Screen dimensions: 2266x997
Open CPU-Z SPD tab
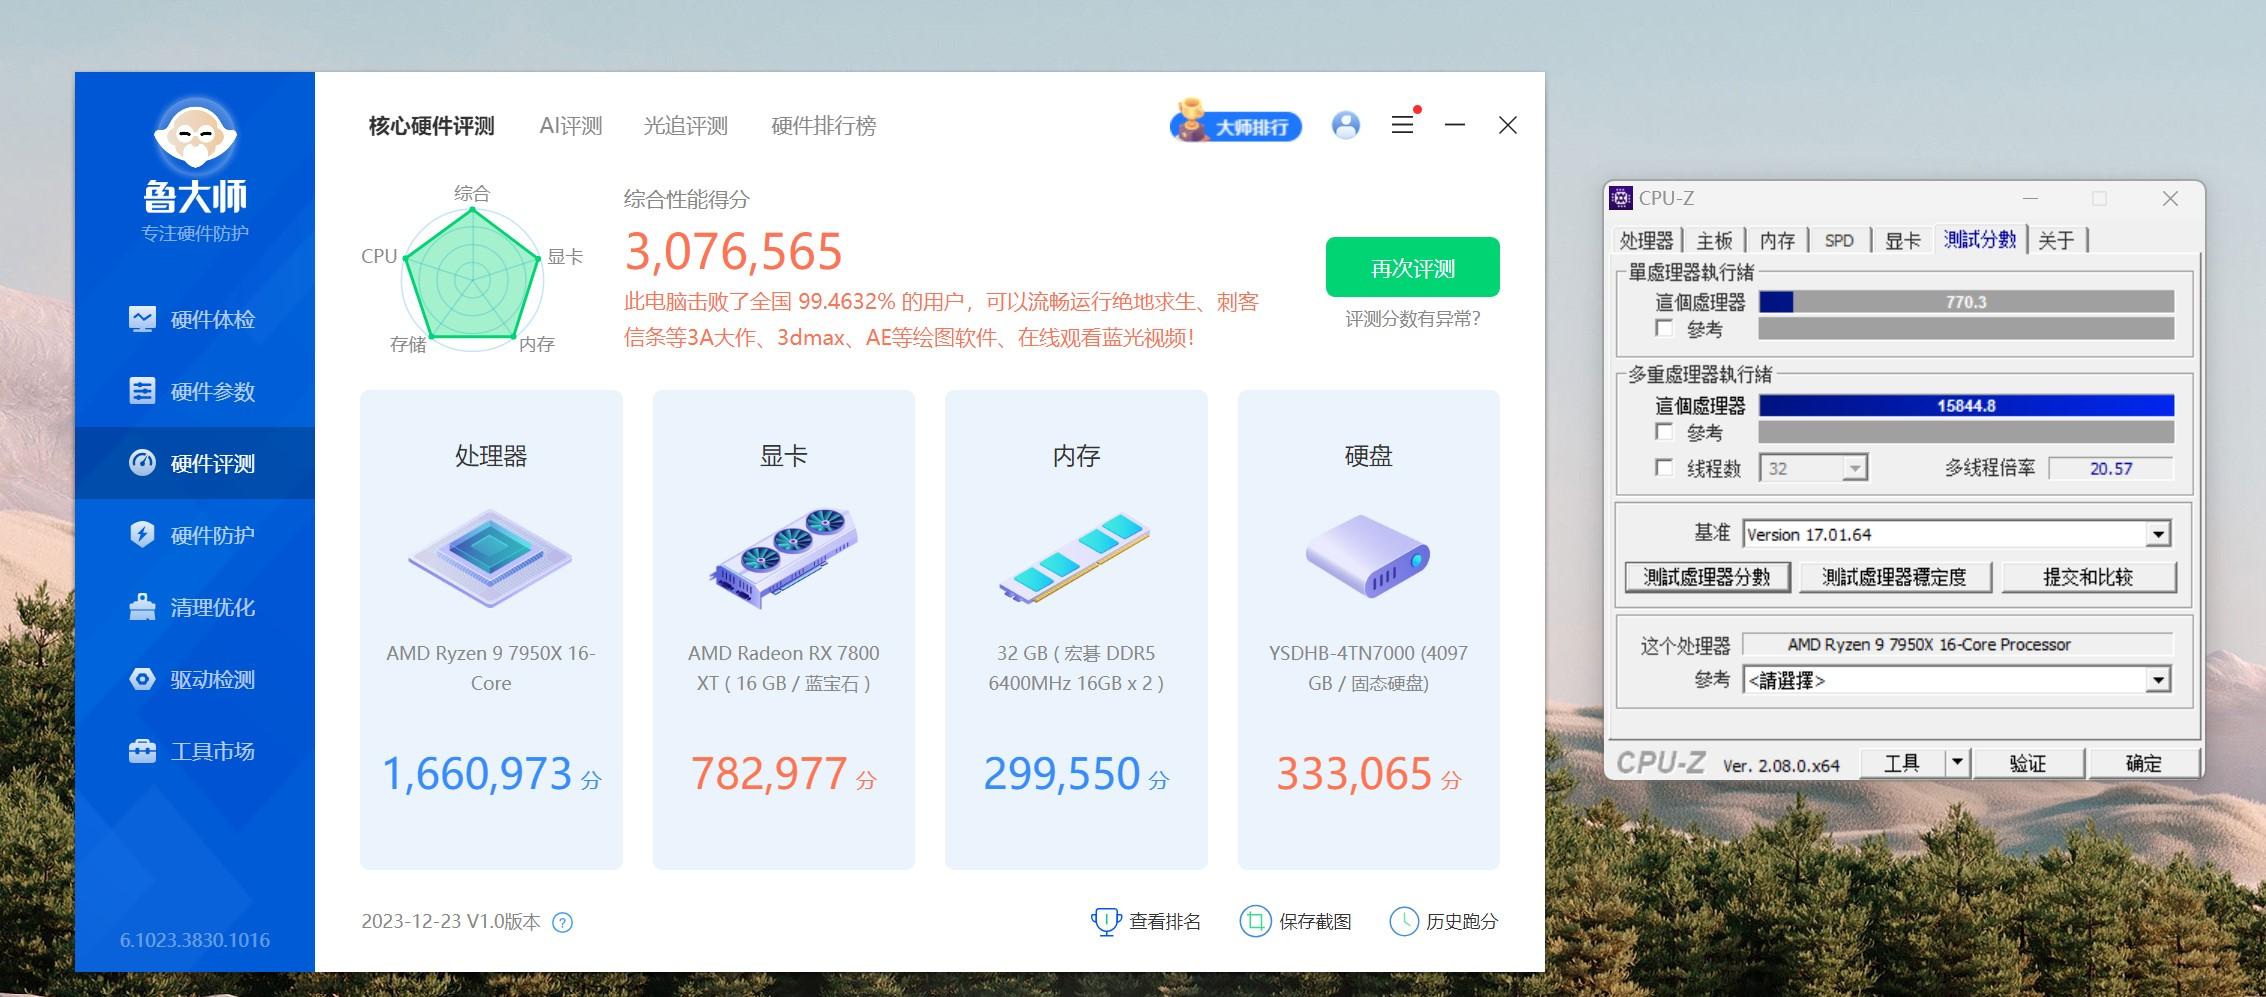[1839, 240]
